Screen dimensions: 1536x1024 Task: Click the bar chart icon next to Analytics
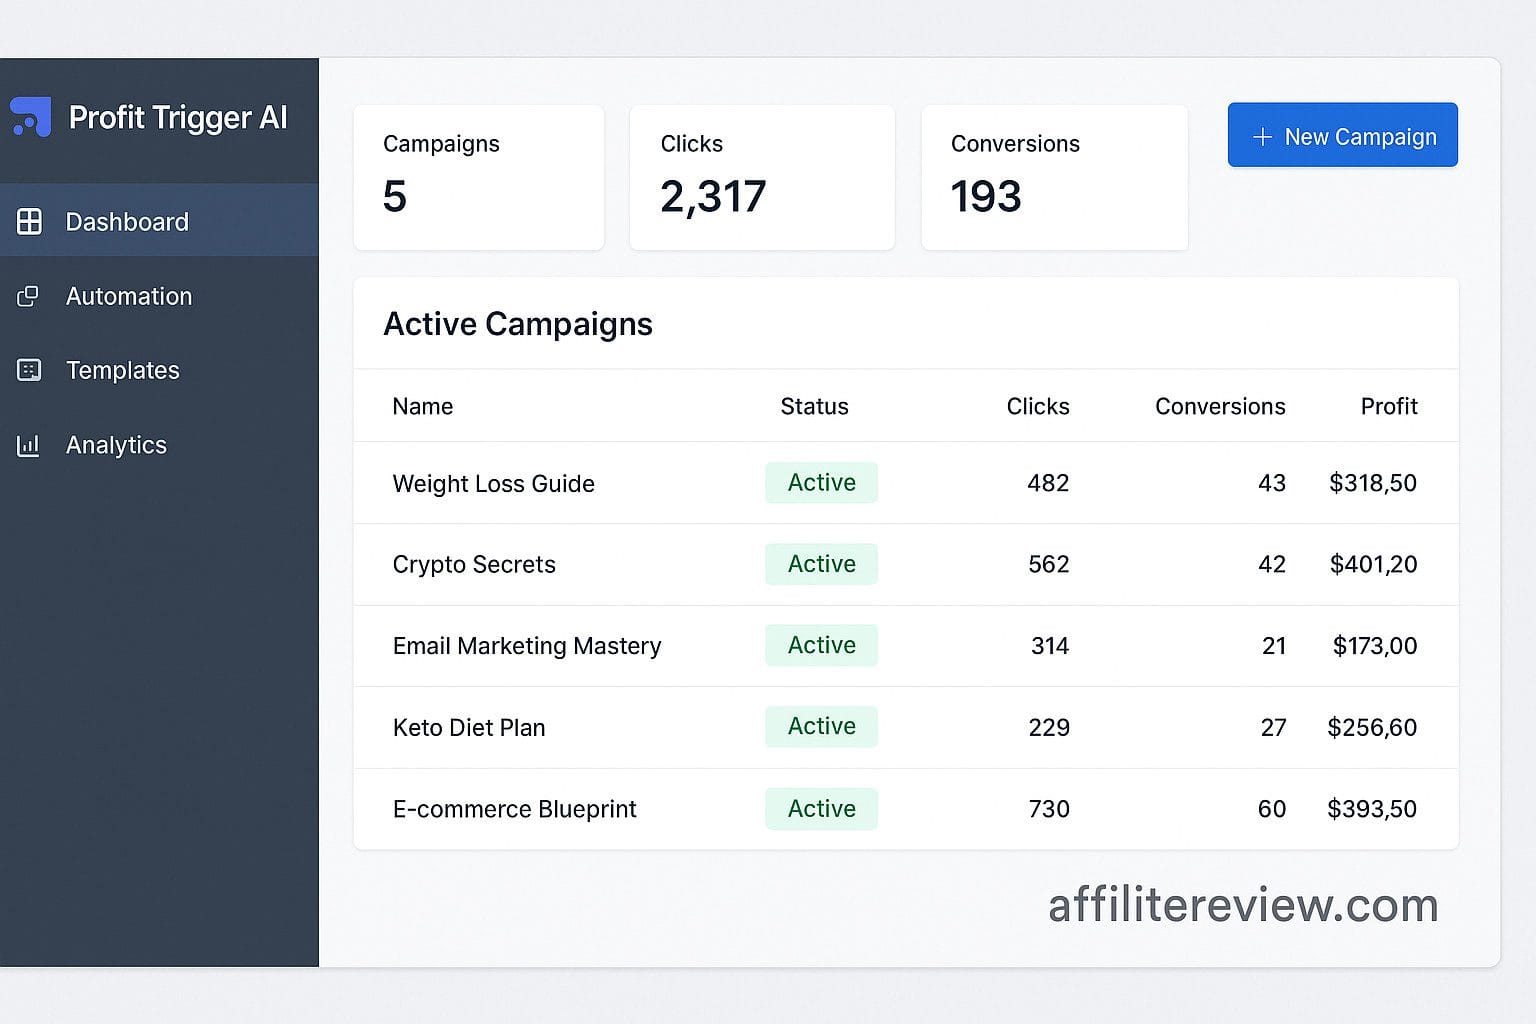point(29,445)
